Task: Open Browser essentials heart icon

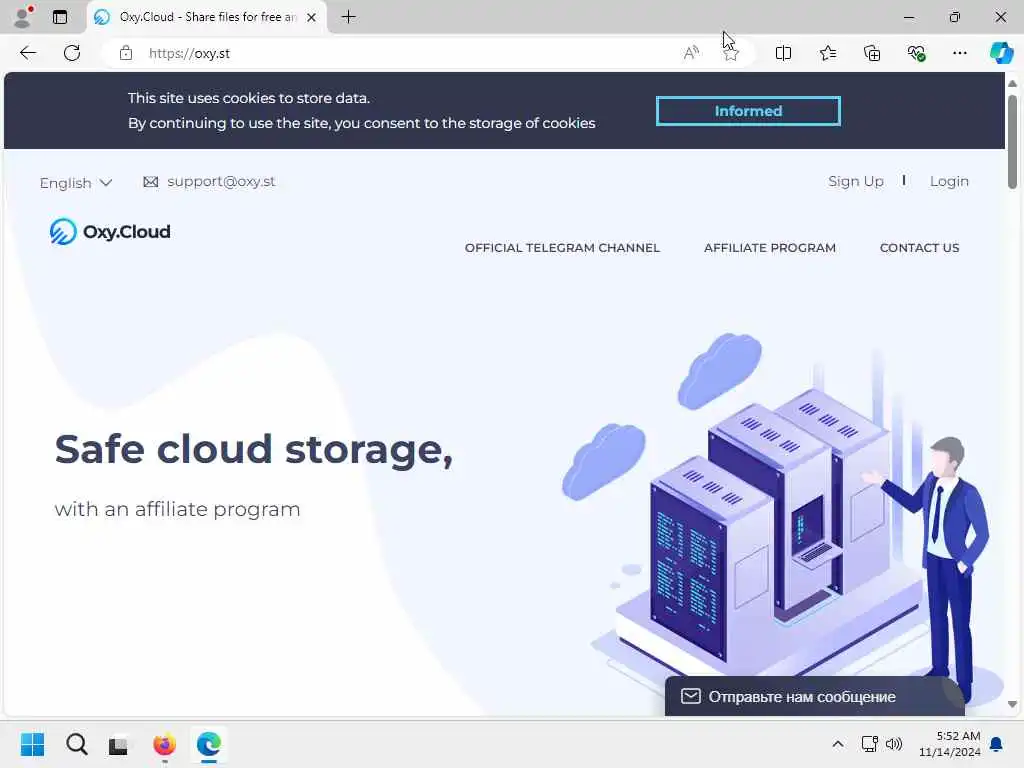Action: point(916,53)
